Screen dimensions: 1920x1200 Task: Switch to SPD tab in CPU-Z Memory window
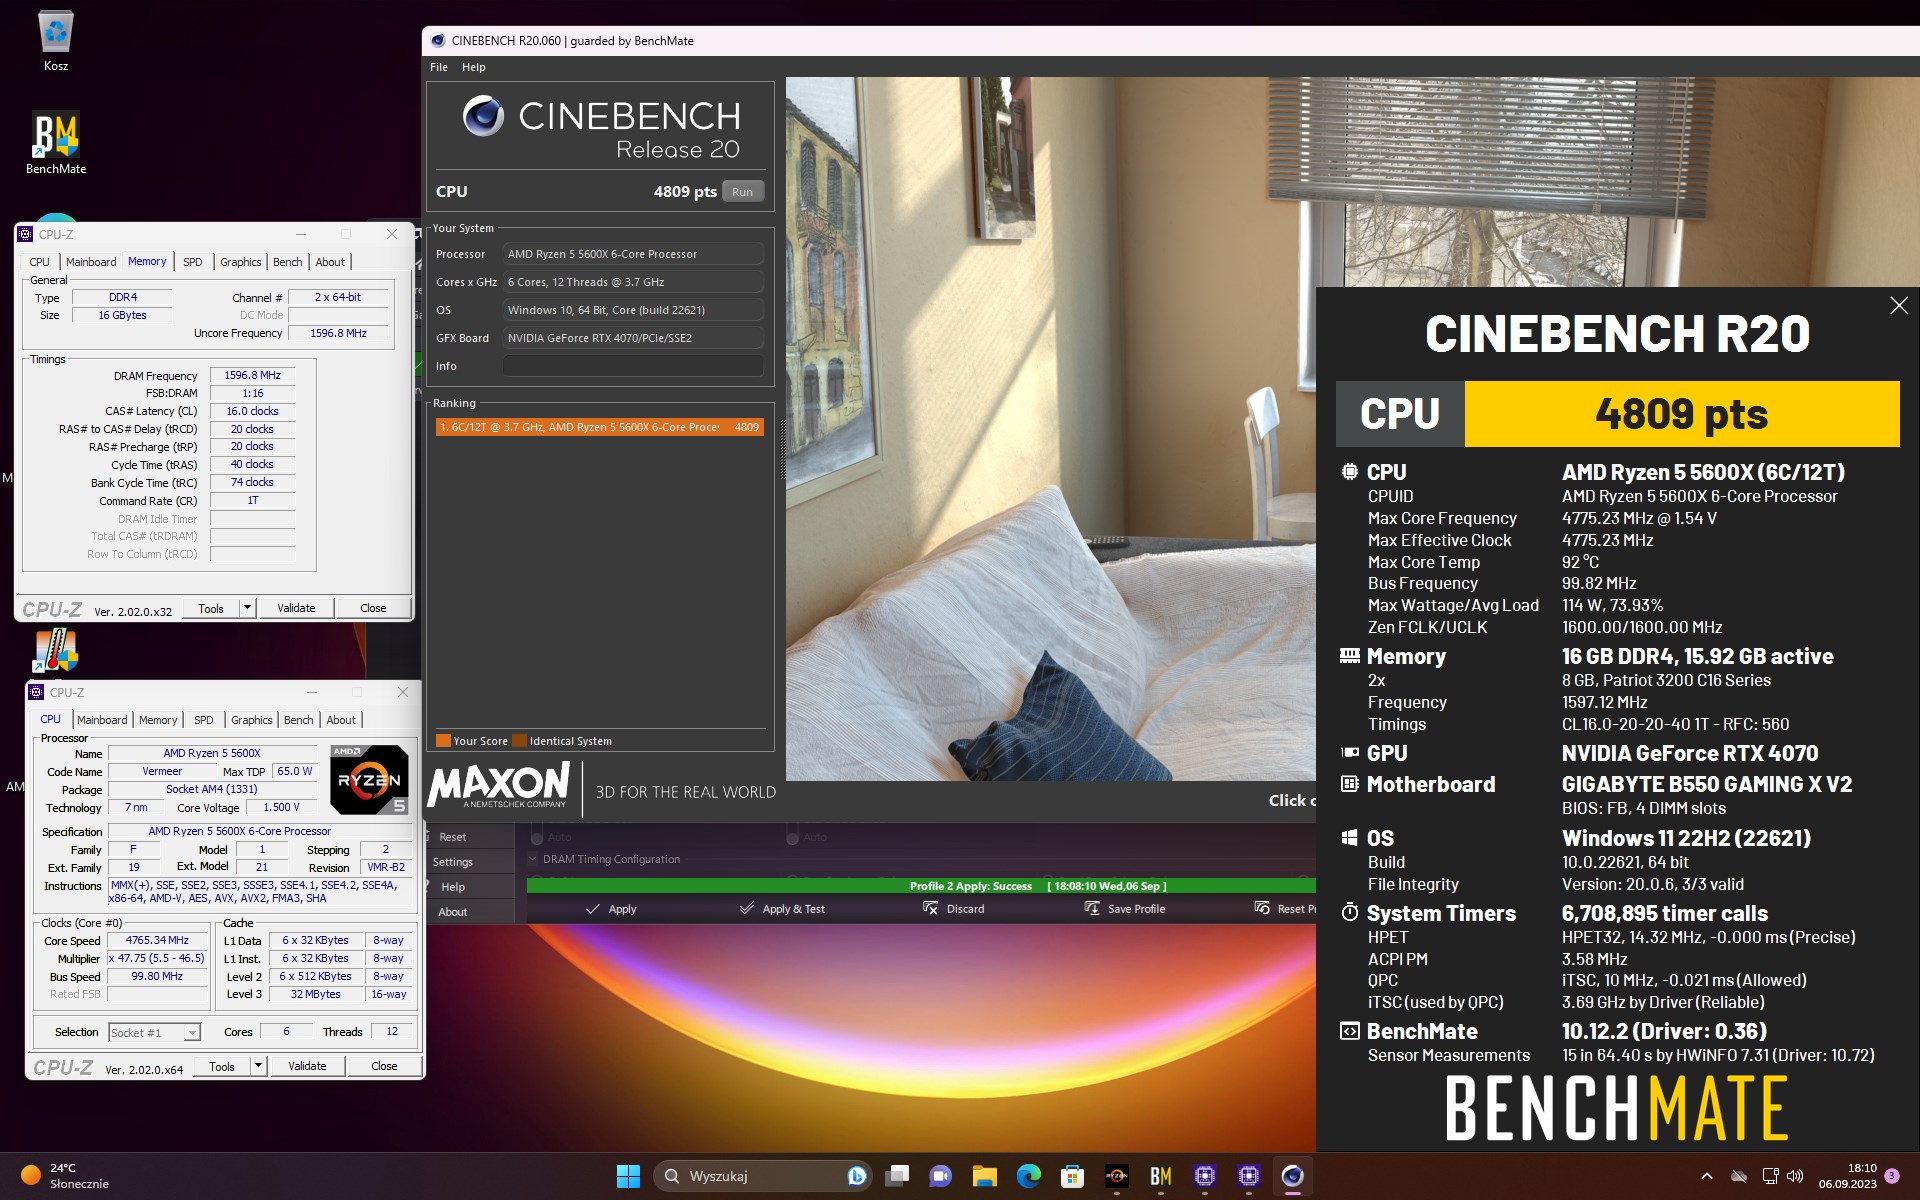coord(193,262)
